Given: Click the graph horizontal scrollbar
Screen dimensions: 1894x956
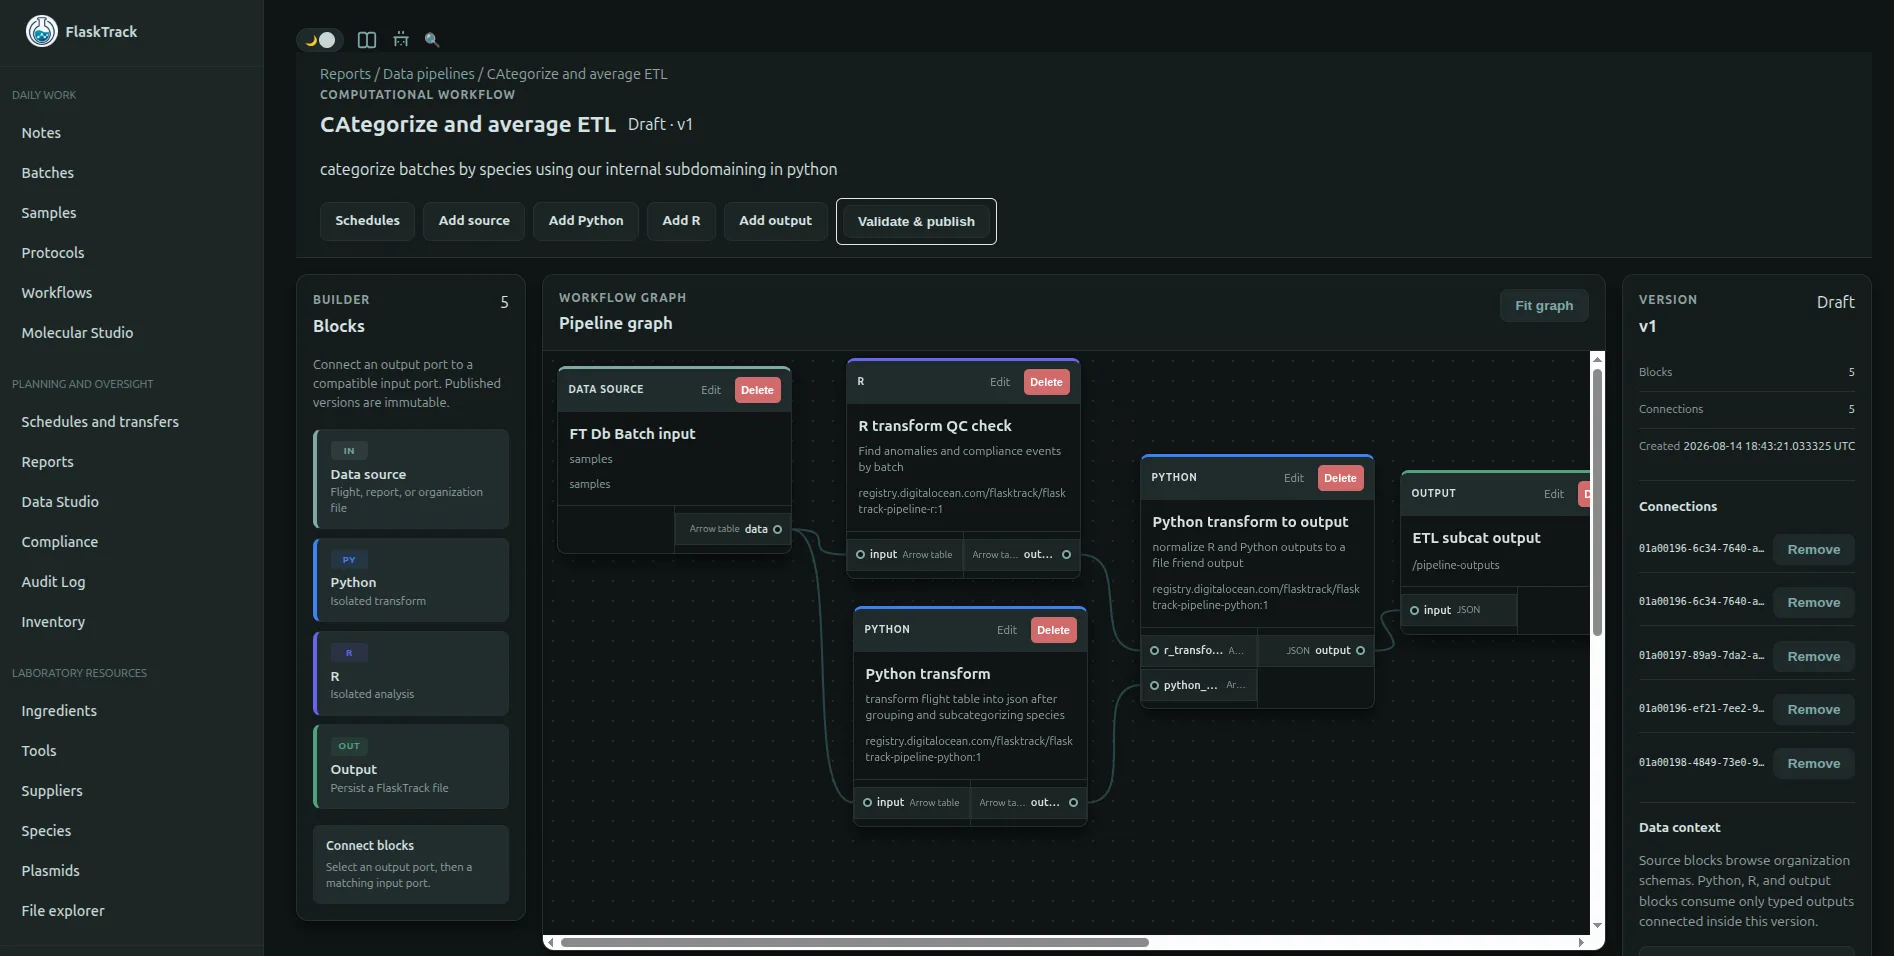Looking at the screenshot, I should tap(855, 942).
